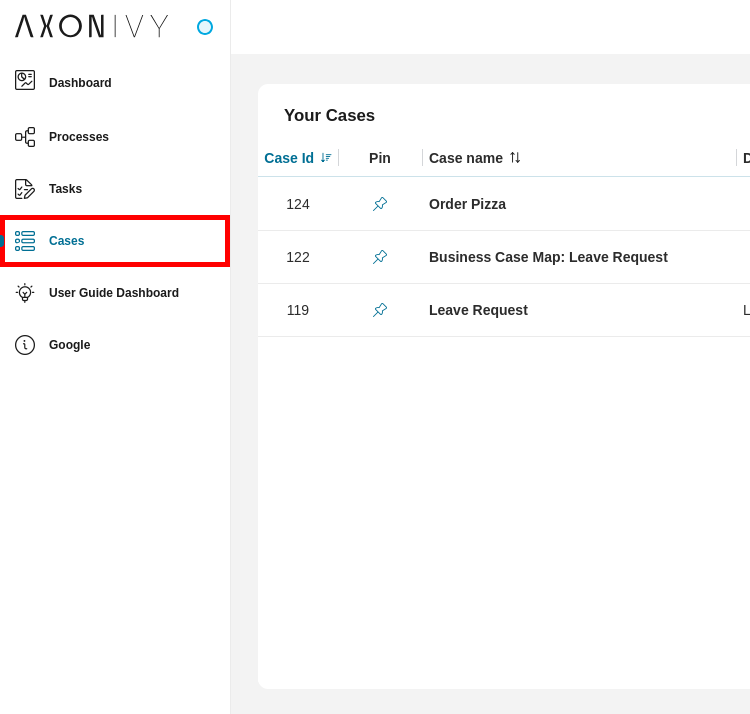The width and height of the screenshot is (750, 714).
Task: Click the User Guide lightbulb icon
Action: (x=25, y=293)
